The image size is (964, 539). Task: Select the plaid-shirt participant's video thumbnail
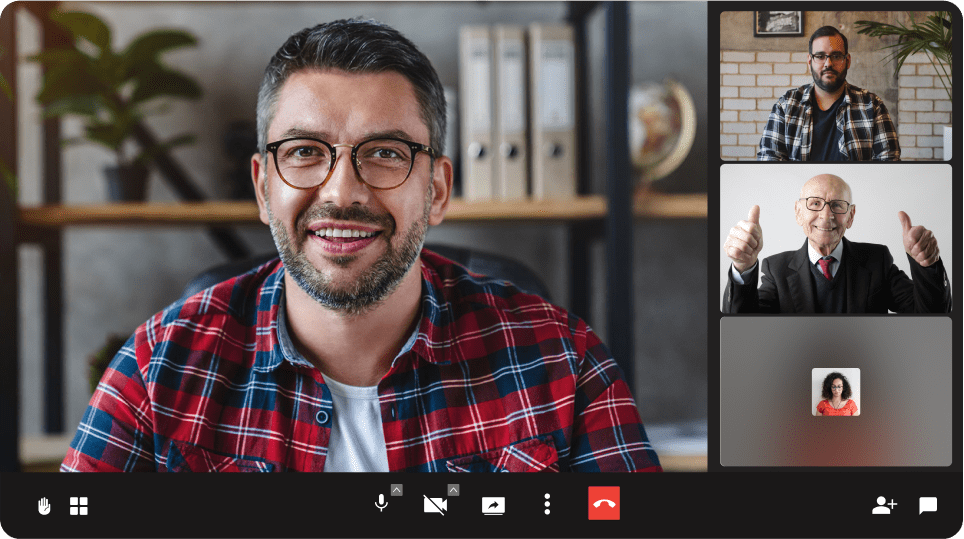click(835, 86)
